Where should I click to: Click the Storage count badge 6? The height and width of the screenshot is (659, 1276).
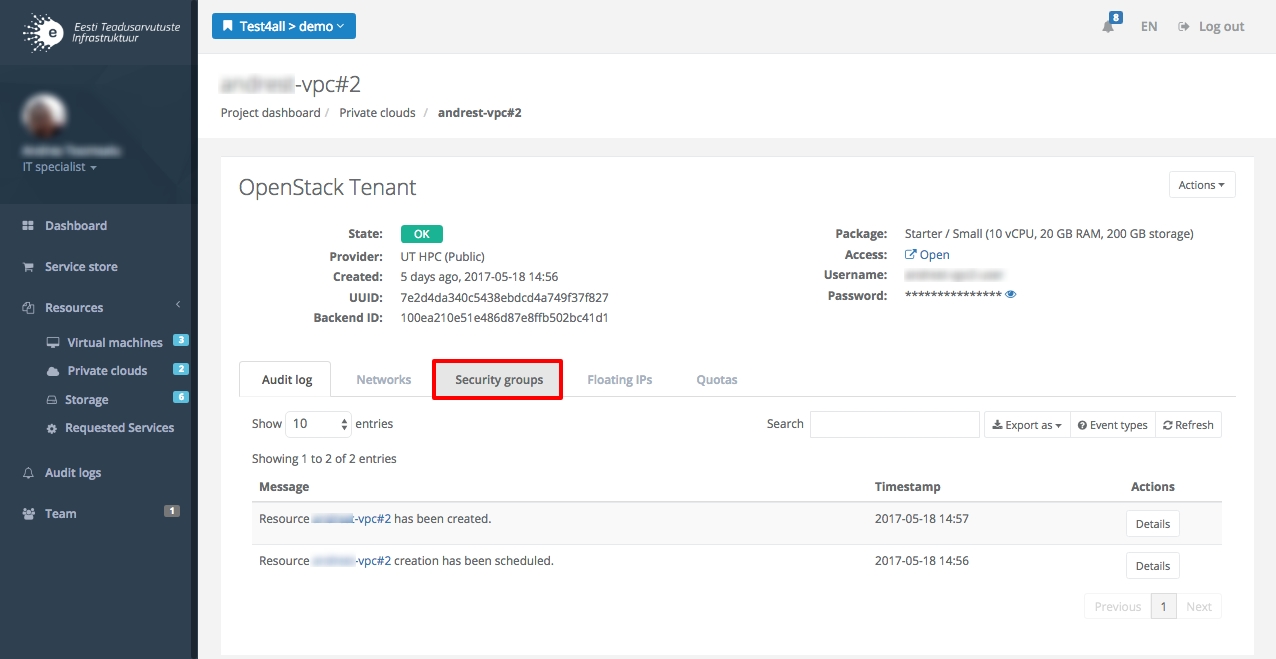181,397
